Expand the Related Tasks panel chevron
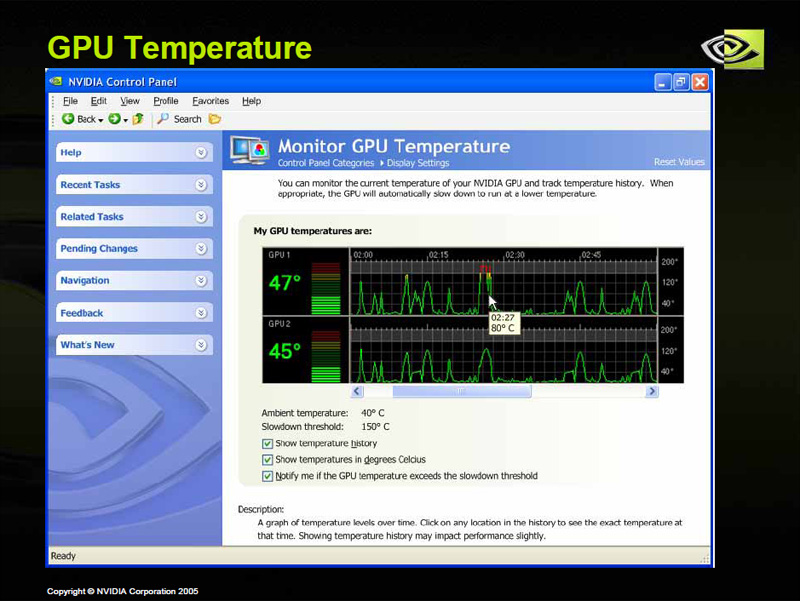Screen dimensions: 800x601 tap(201, 217)
